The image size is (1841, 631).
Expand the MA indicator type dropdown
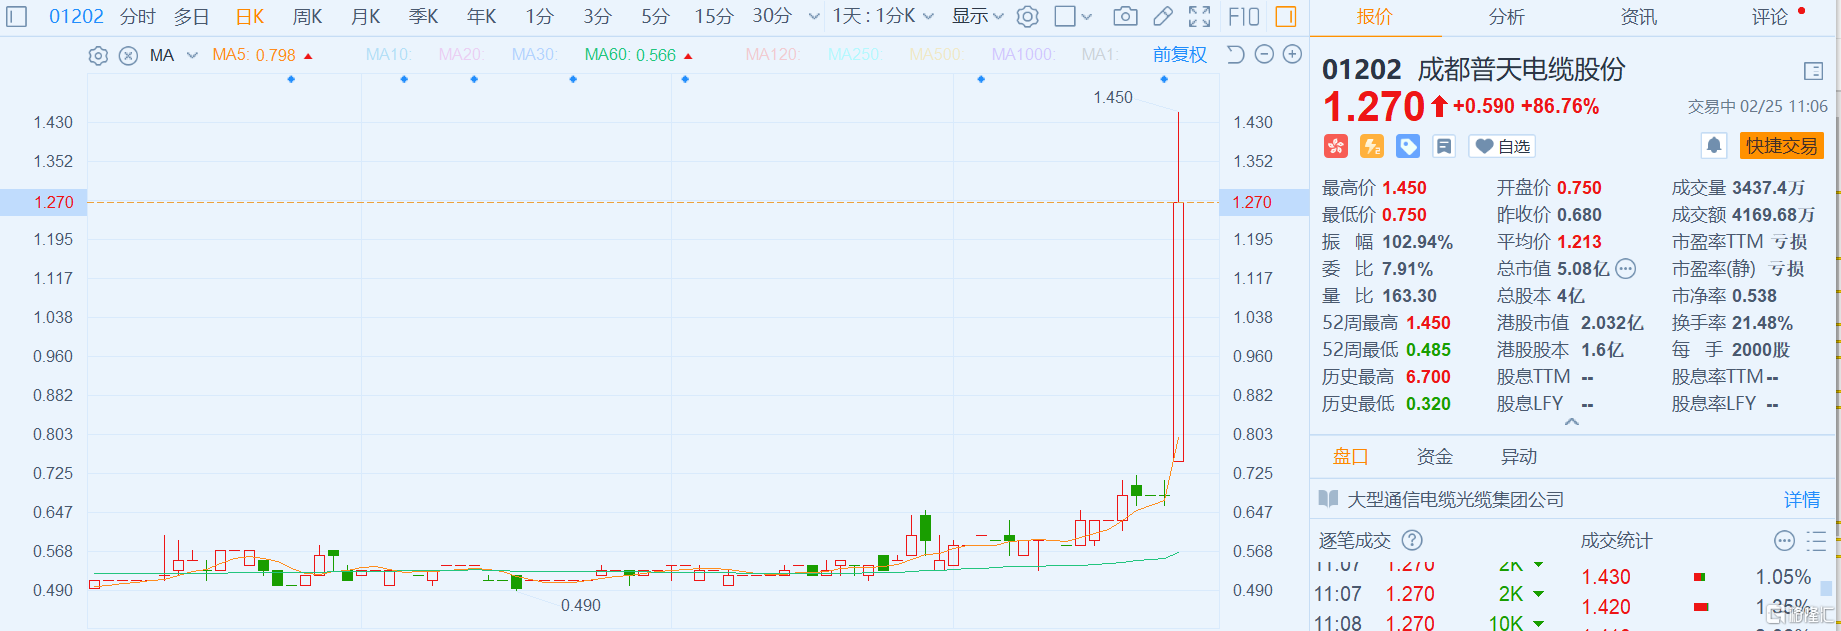192,56
